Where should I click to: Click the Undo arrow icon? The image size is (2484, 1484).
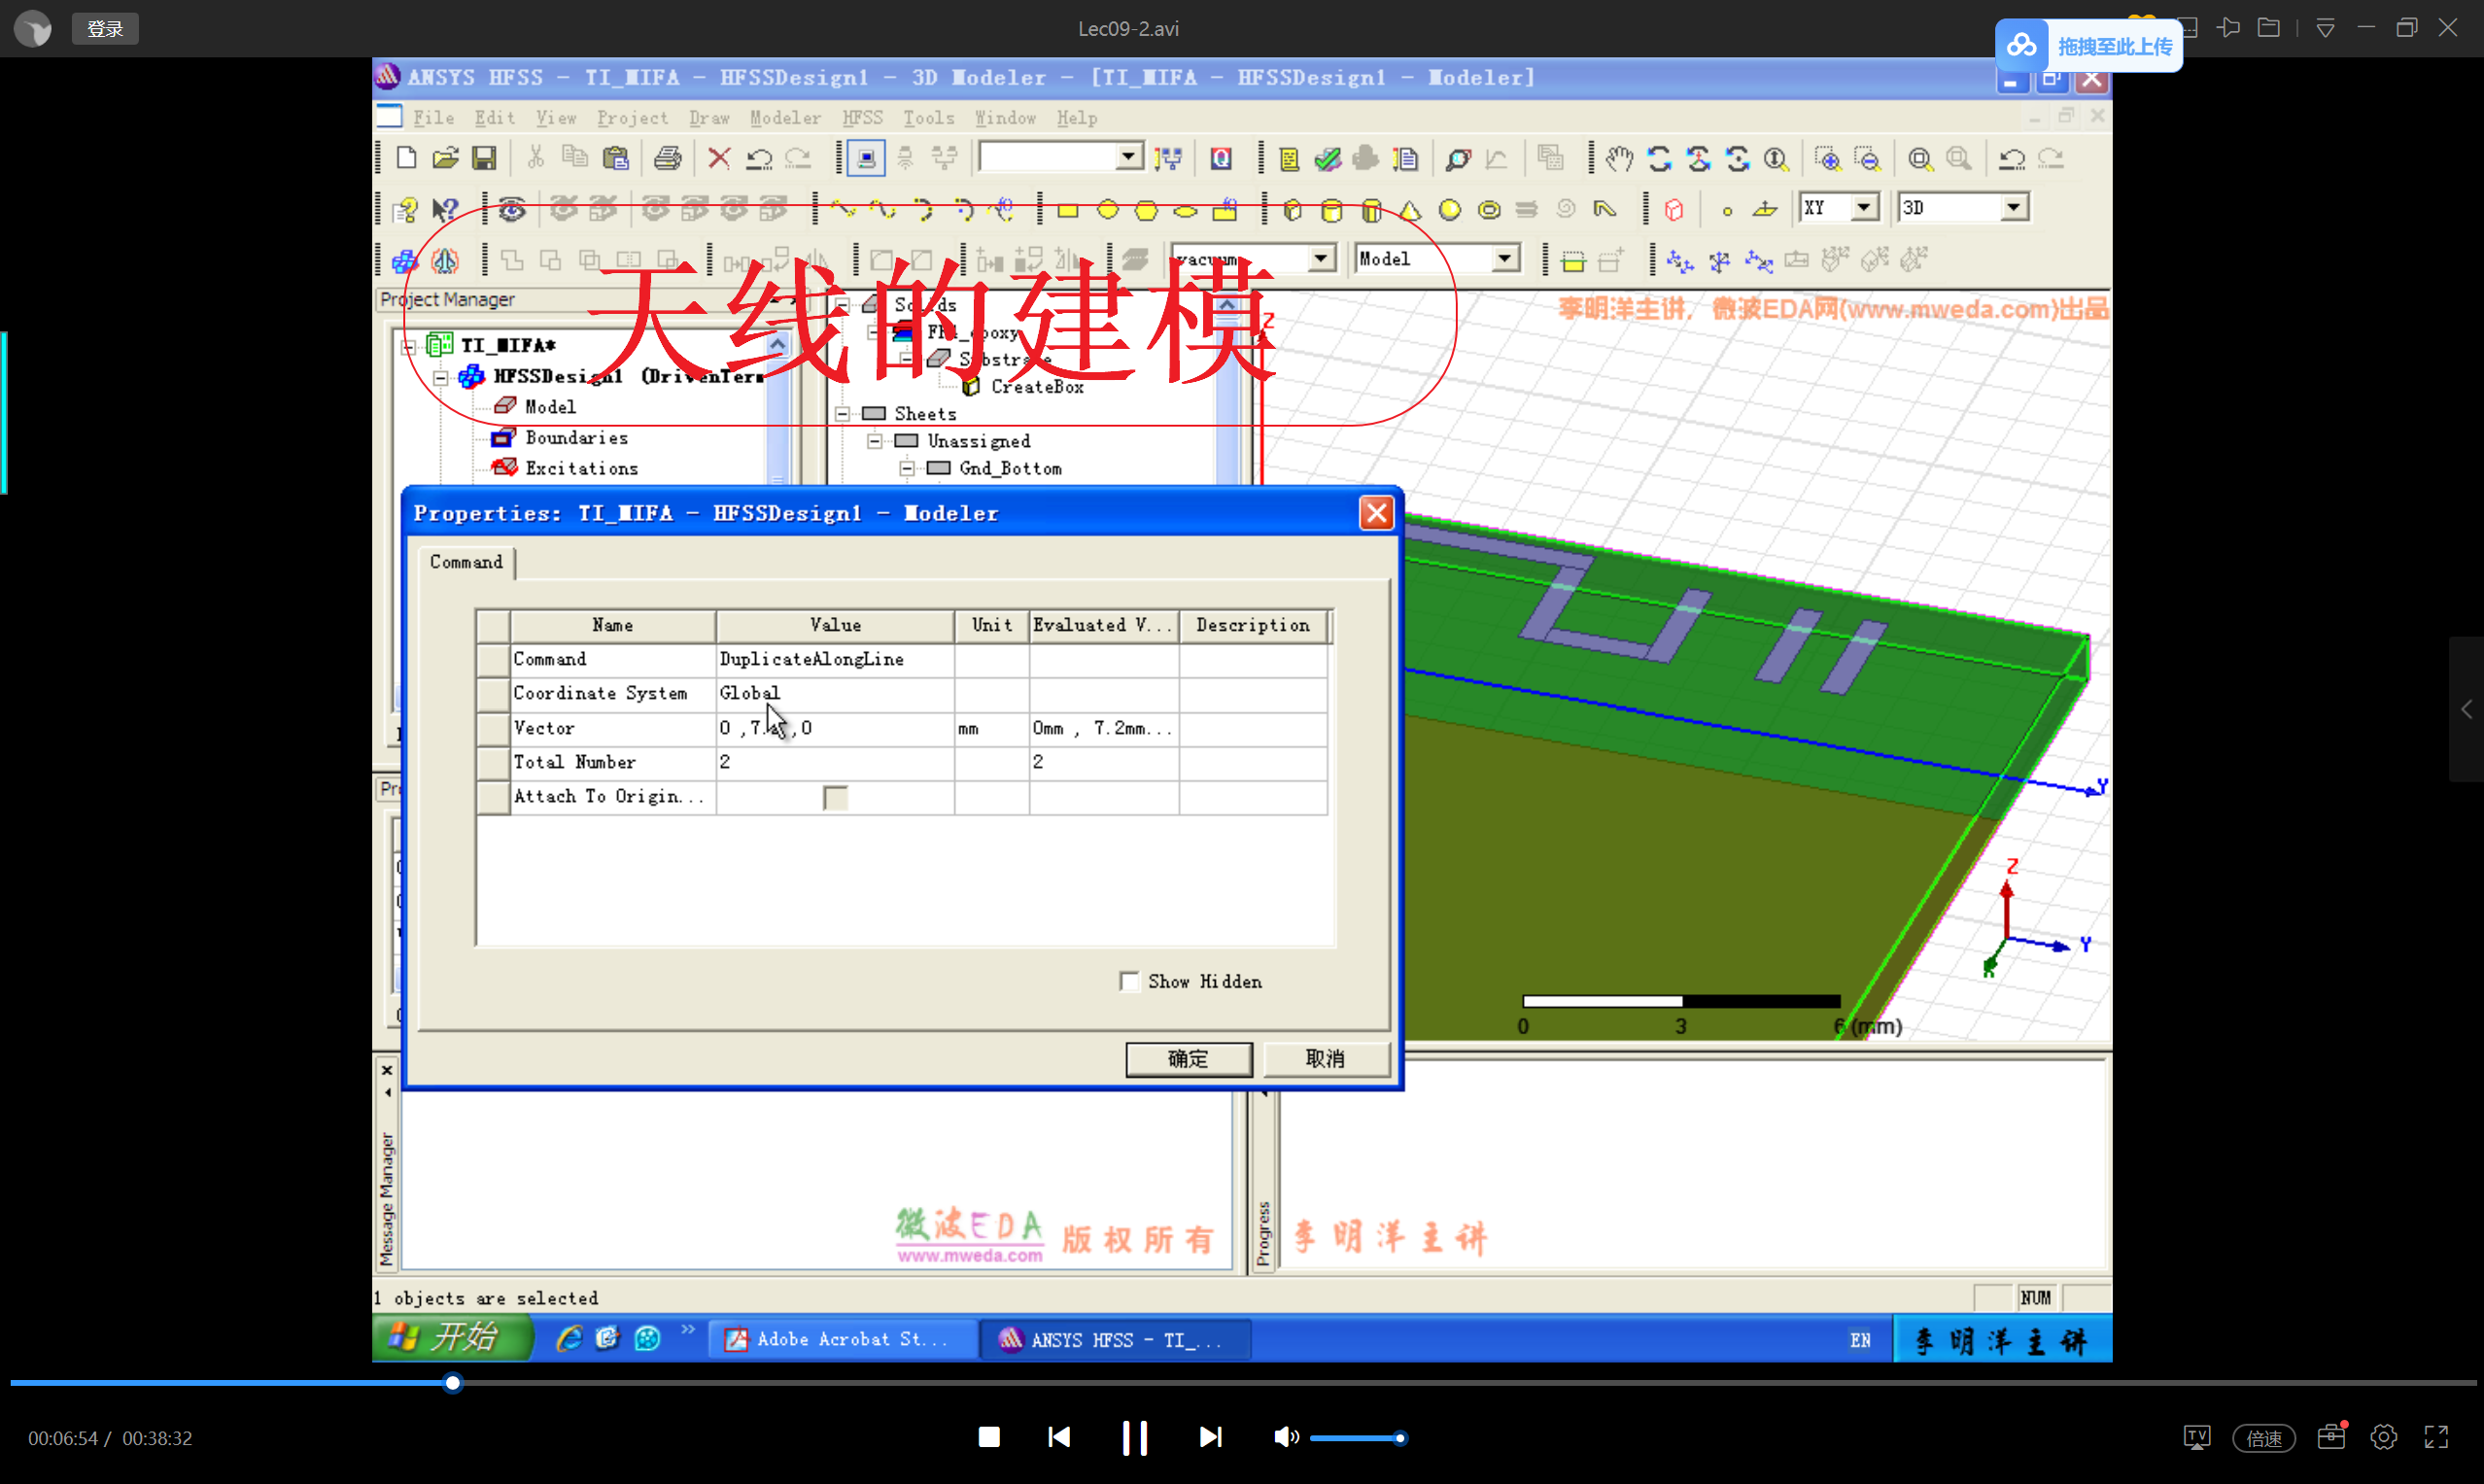(759, 158)
